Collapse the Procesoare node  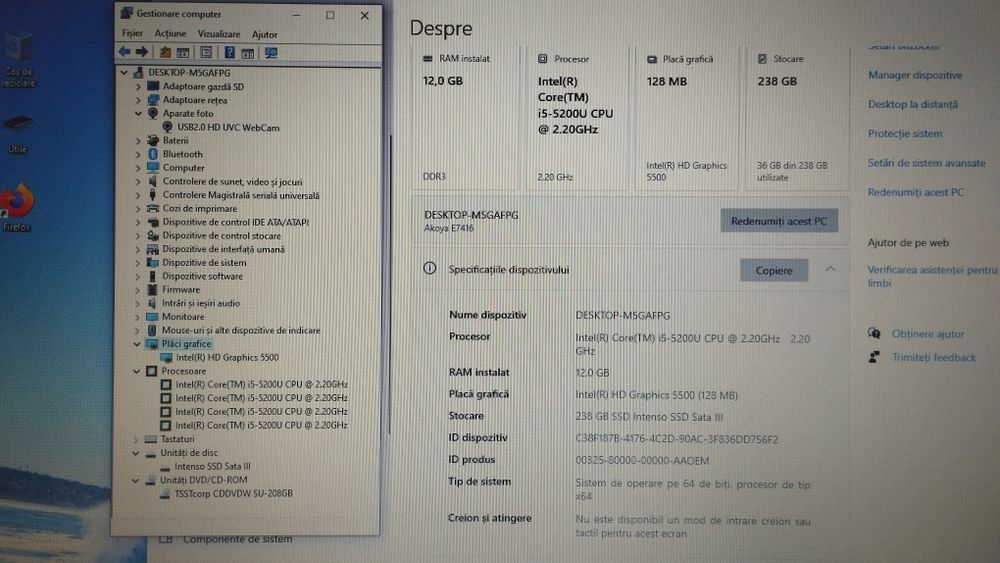[136, 371]
